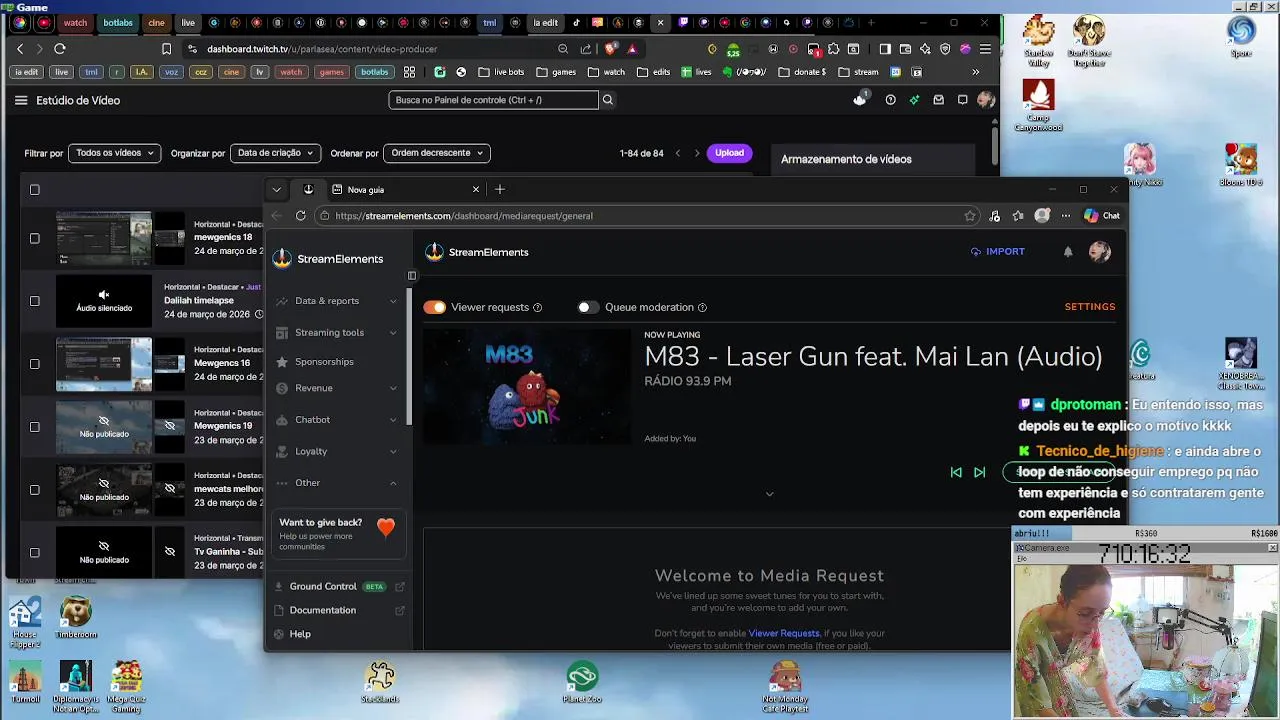Image resolution: width=1280 pixels, height=720 pixels.
Task: Open the browser extensions puzzle icon
Action: 833,48
